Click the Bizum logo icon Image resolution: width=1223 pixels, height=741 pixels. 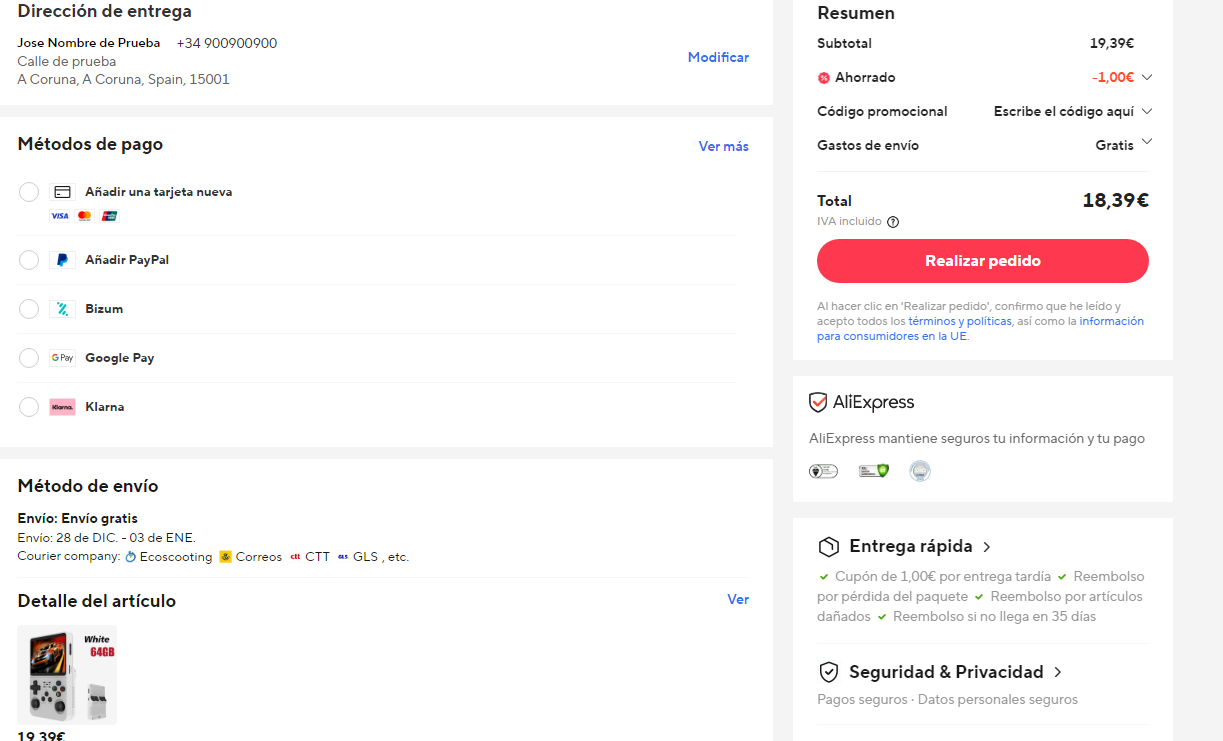pyautogui.click(x=62, y=309)
